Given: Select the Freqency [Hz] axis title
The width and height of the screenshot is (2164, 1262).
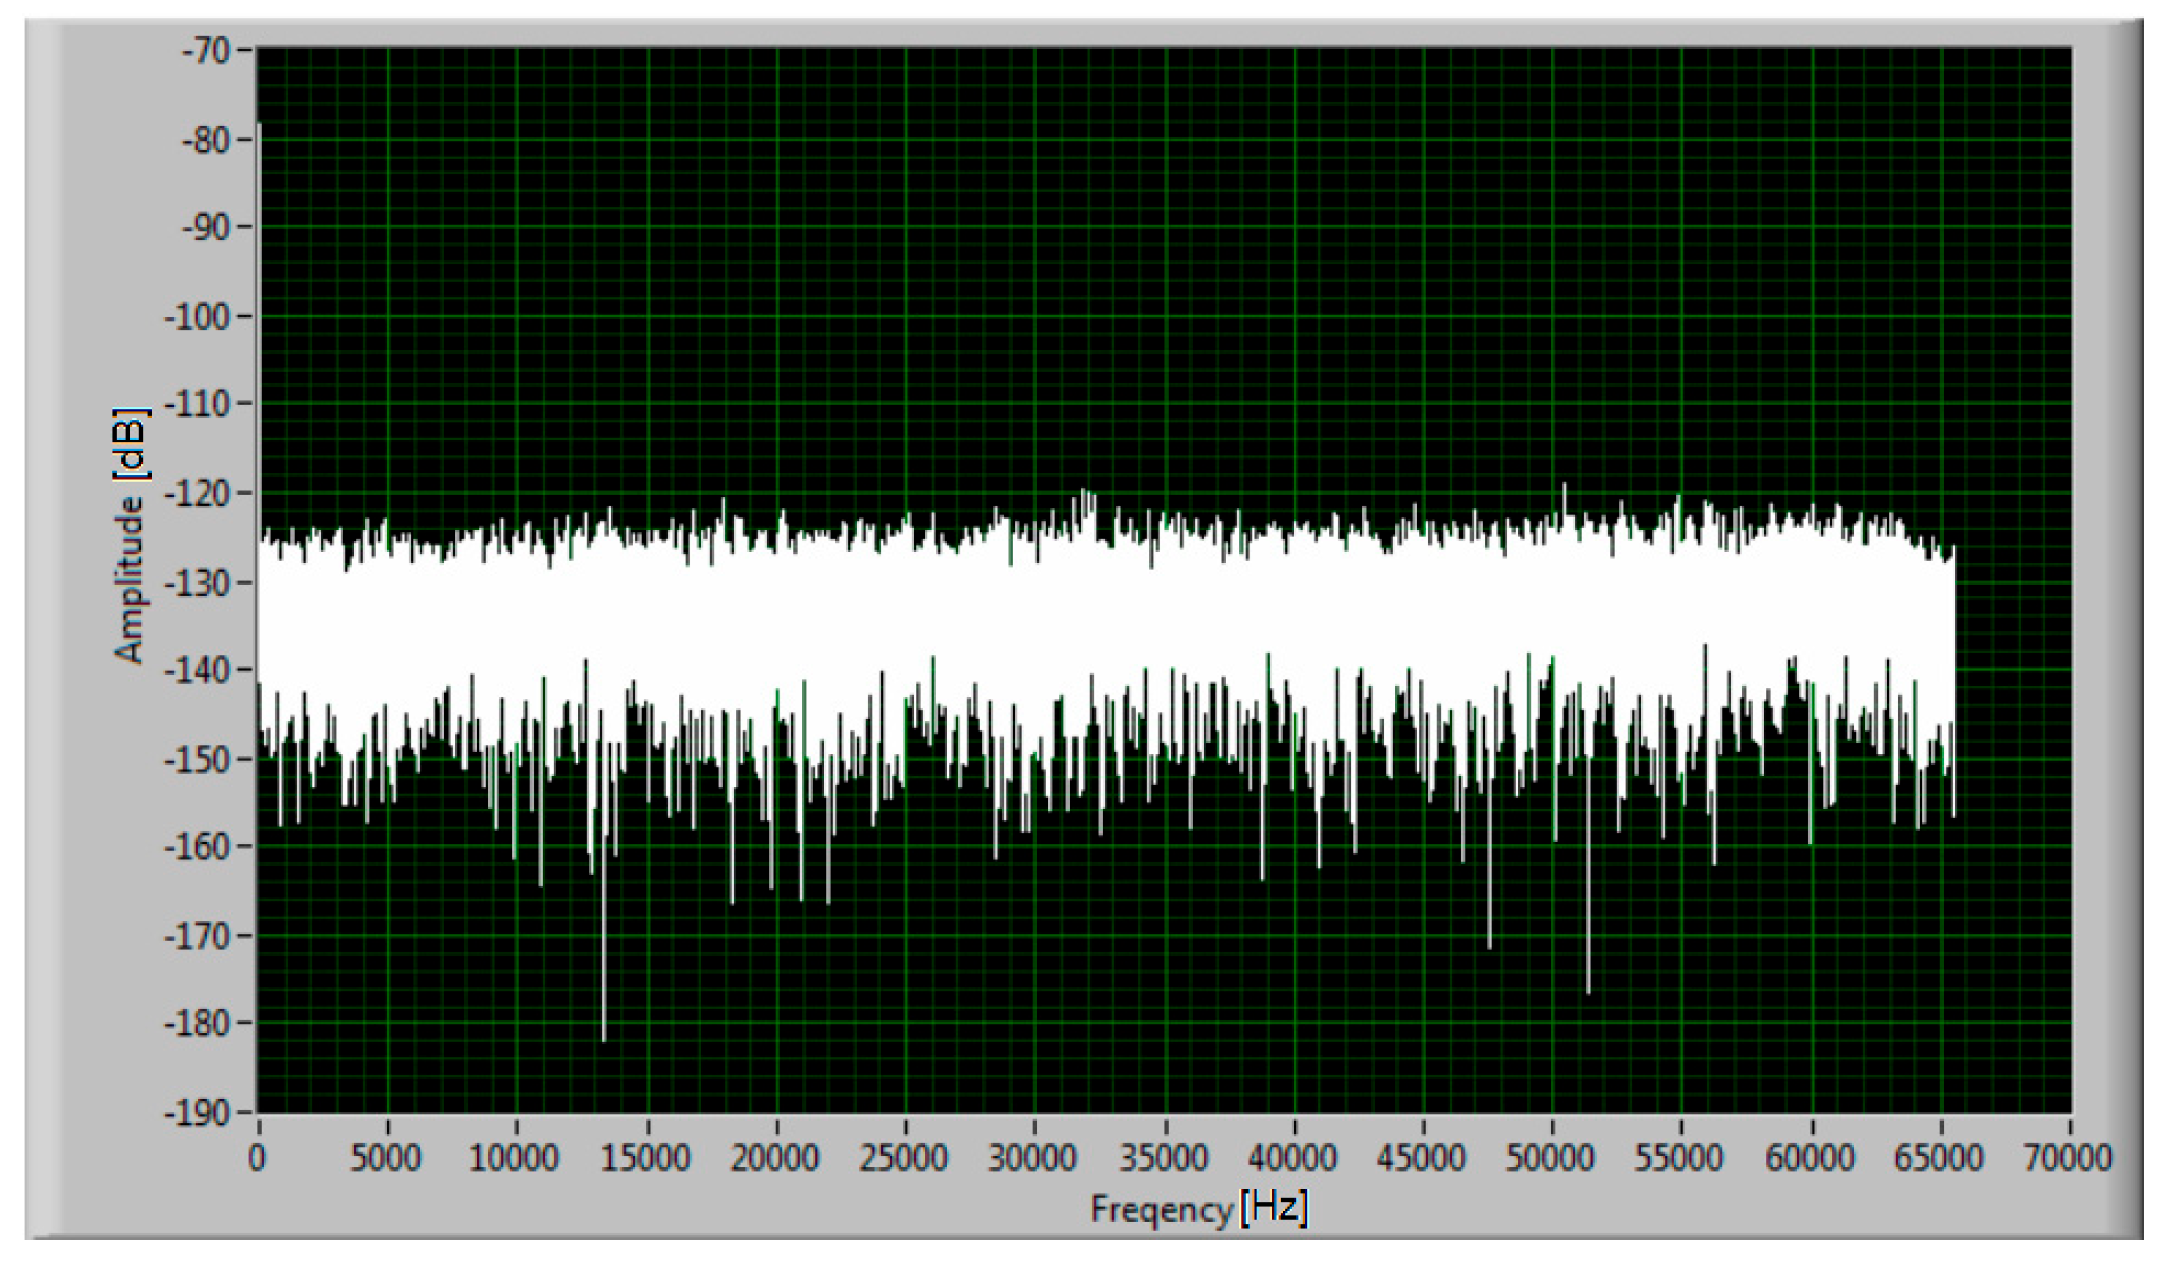Looking at the screenshot, I should pos(1198,1208).
